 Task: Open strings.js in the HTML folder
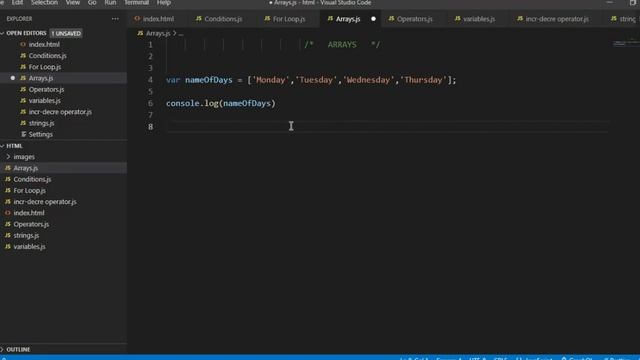point(26,236)
